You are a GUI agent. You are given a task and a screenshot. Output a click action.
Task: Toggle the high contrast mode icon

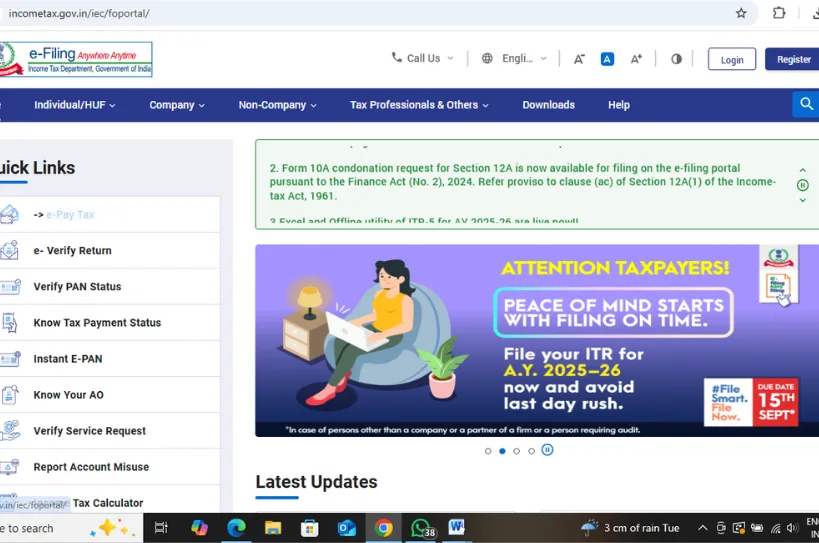pyautogui.click(x=676, y=59)
